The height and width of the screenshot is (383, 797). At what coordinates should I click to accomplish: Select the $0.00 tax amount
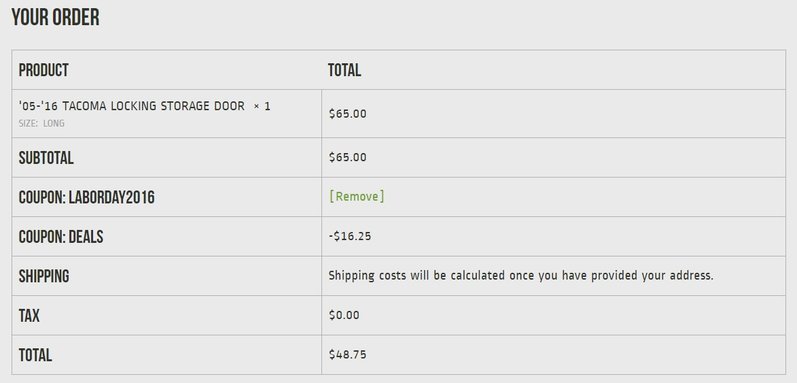[x=344, y=315]
